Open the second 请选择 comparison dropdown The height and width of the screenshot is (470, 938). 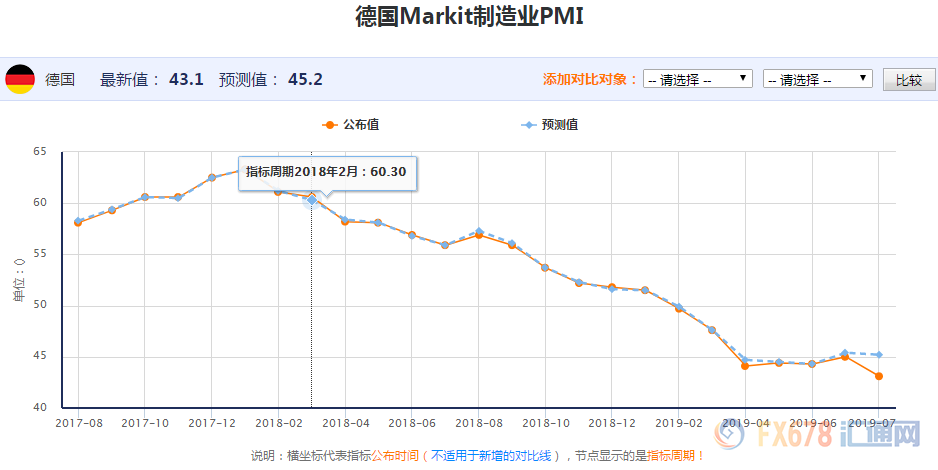point(818,79)
